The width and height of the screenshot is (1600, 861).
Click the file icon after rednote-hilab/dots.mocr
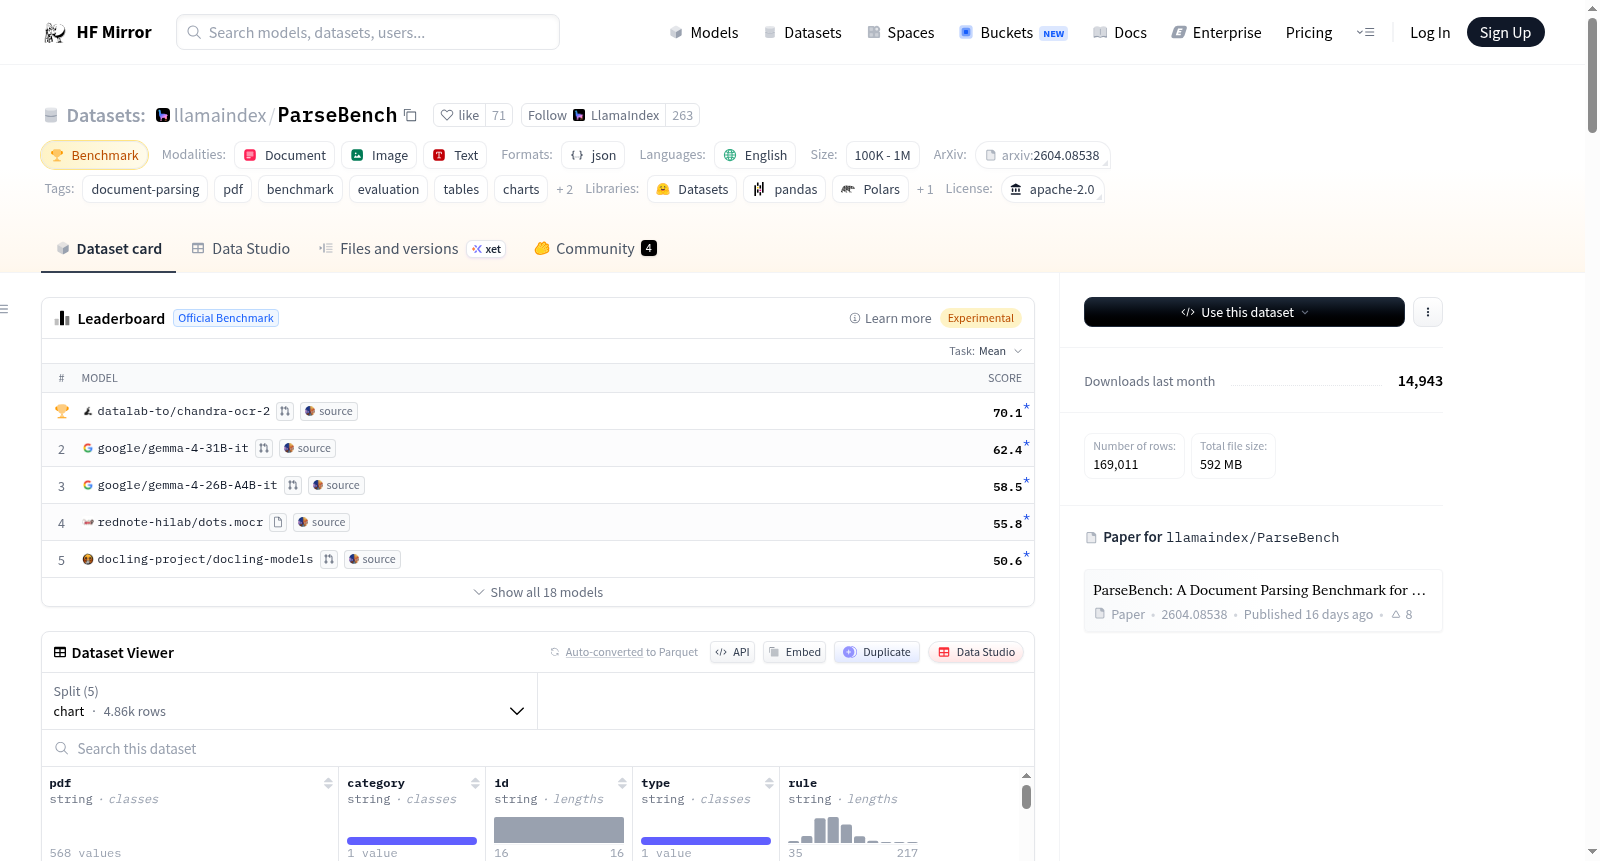[278, 522]
